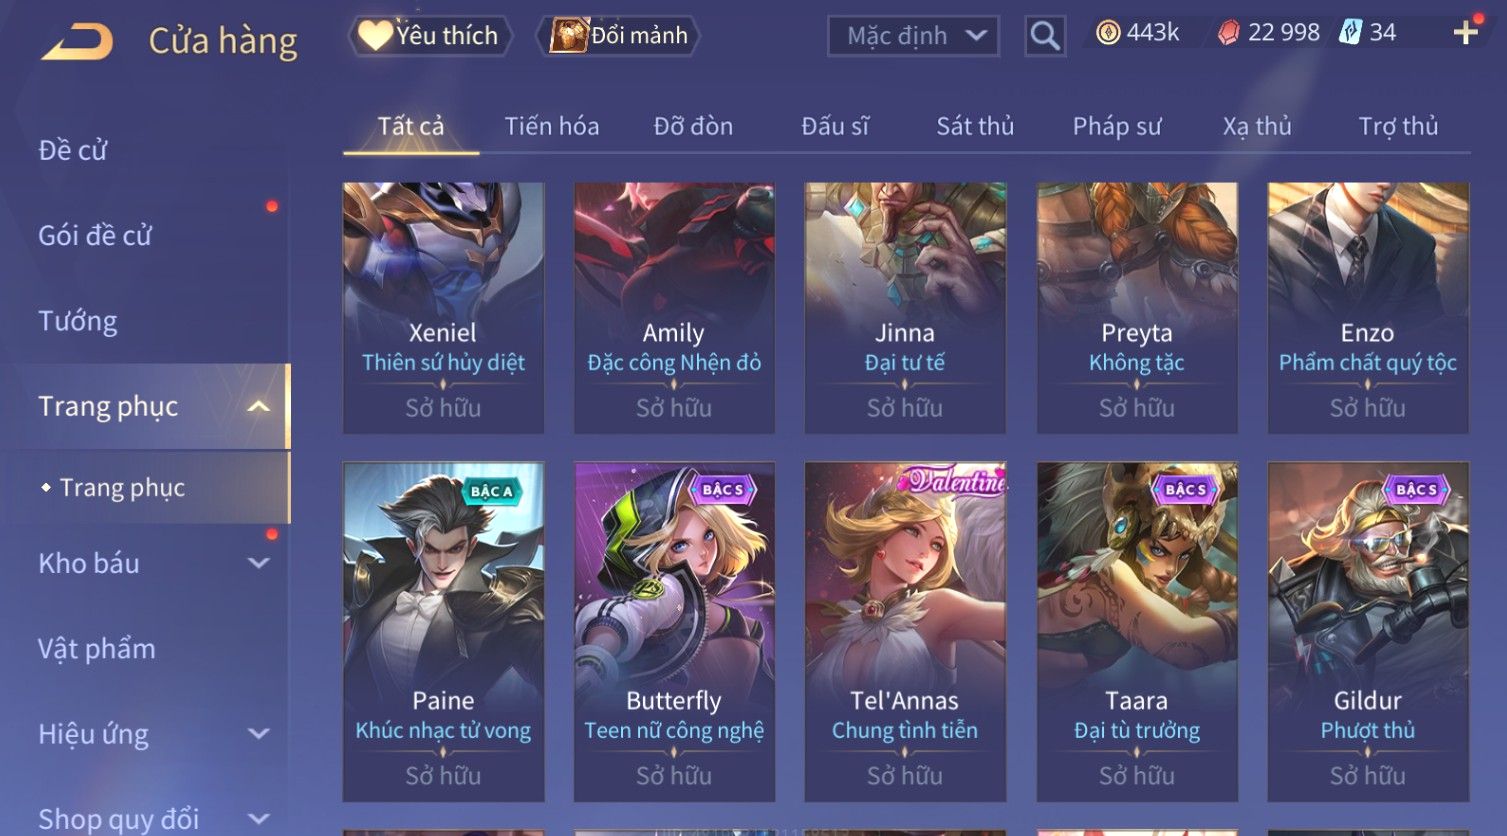Select Trang phục sub-item in sidebar

122,487
